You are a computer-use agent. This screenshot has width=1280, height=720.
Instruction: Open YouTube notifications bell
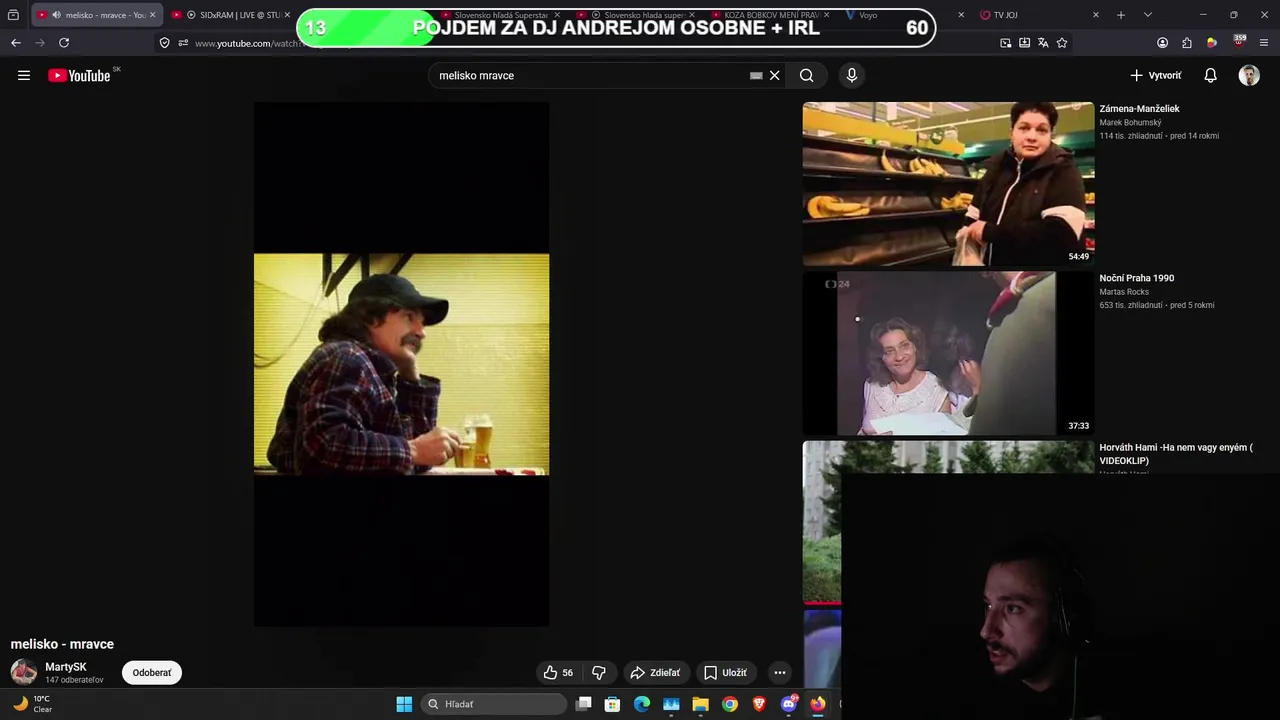(1210, 75)
